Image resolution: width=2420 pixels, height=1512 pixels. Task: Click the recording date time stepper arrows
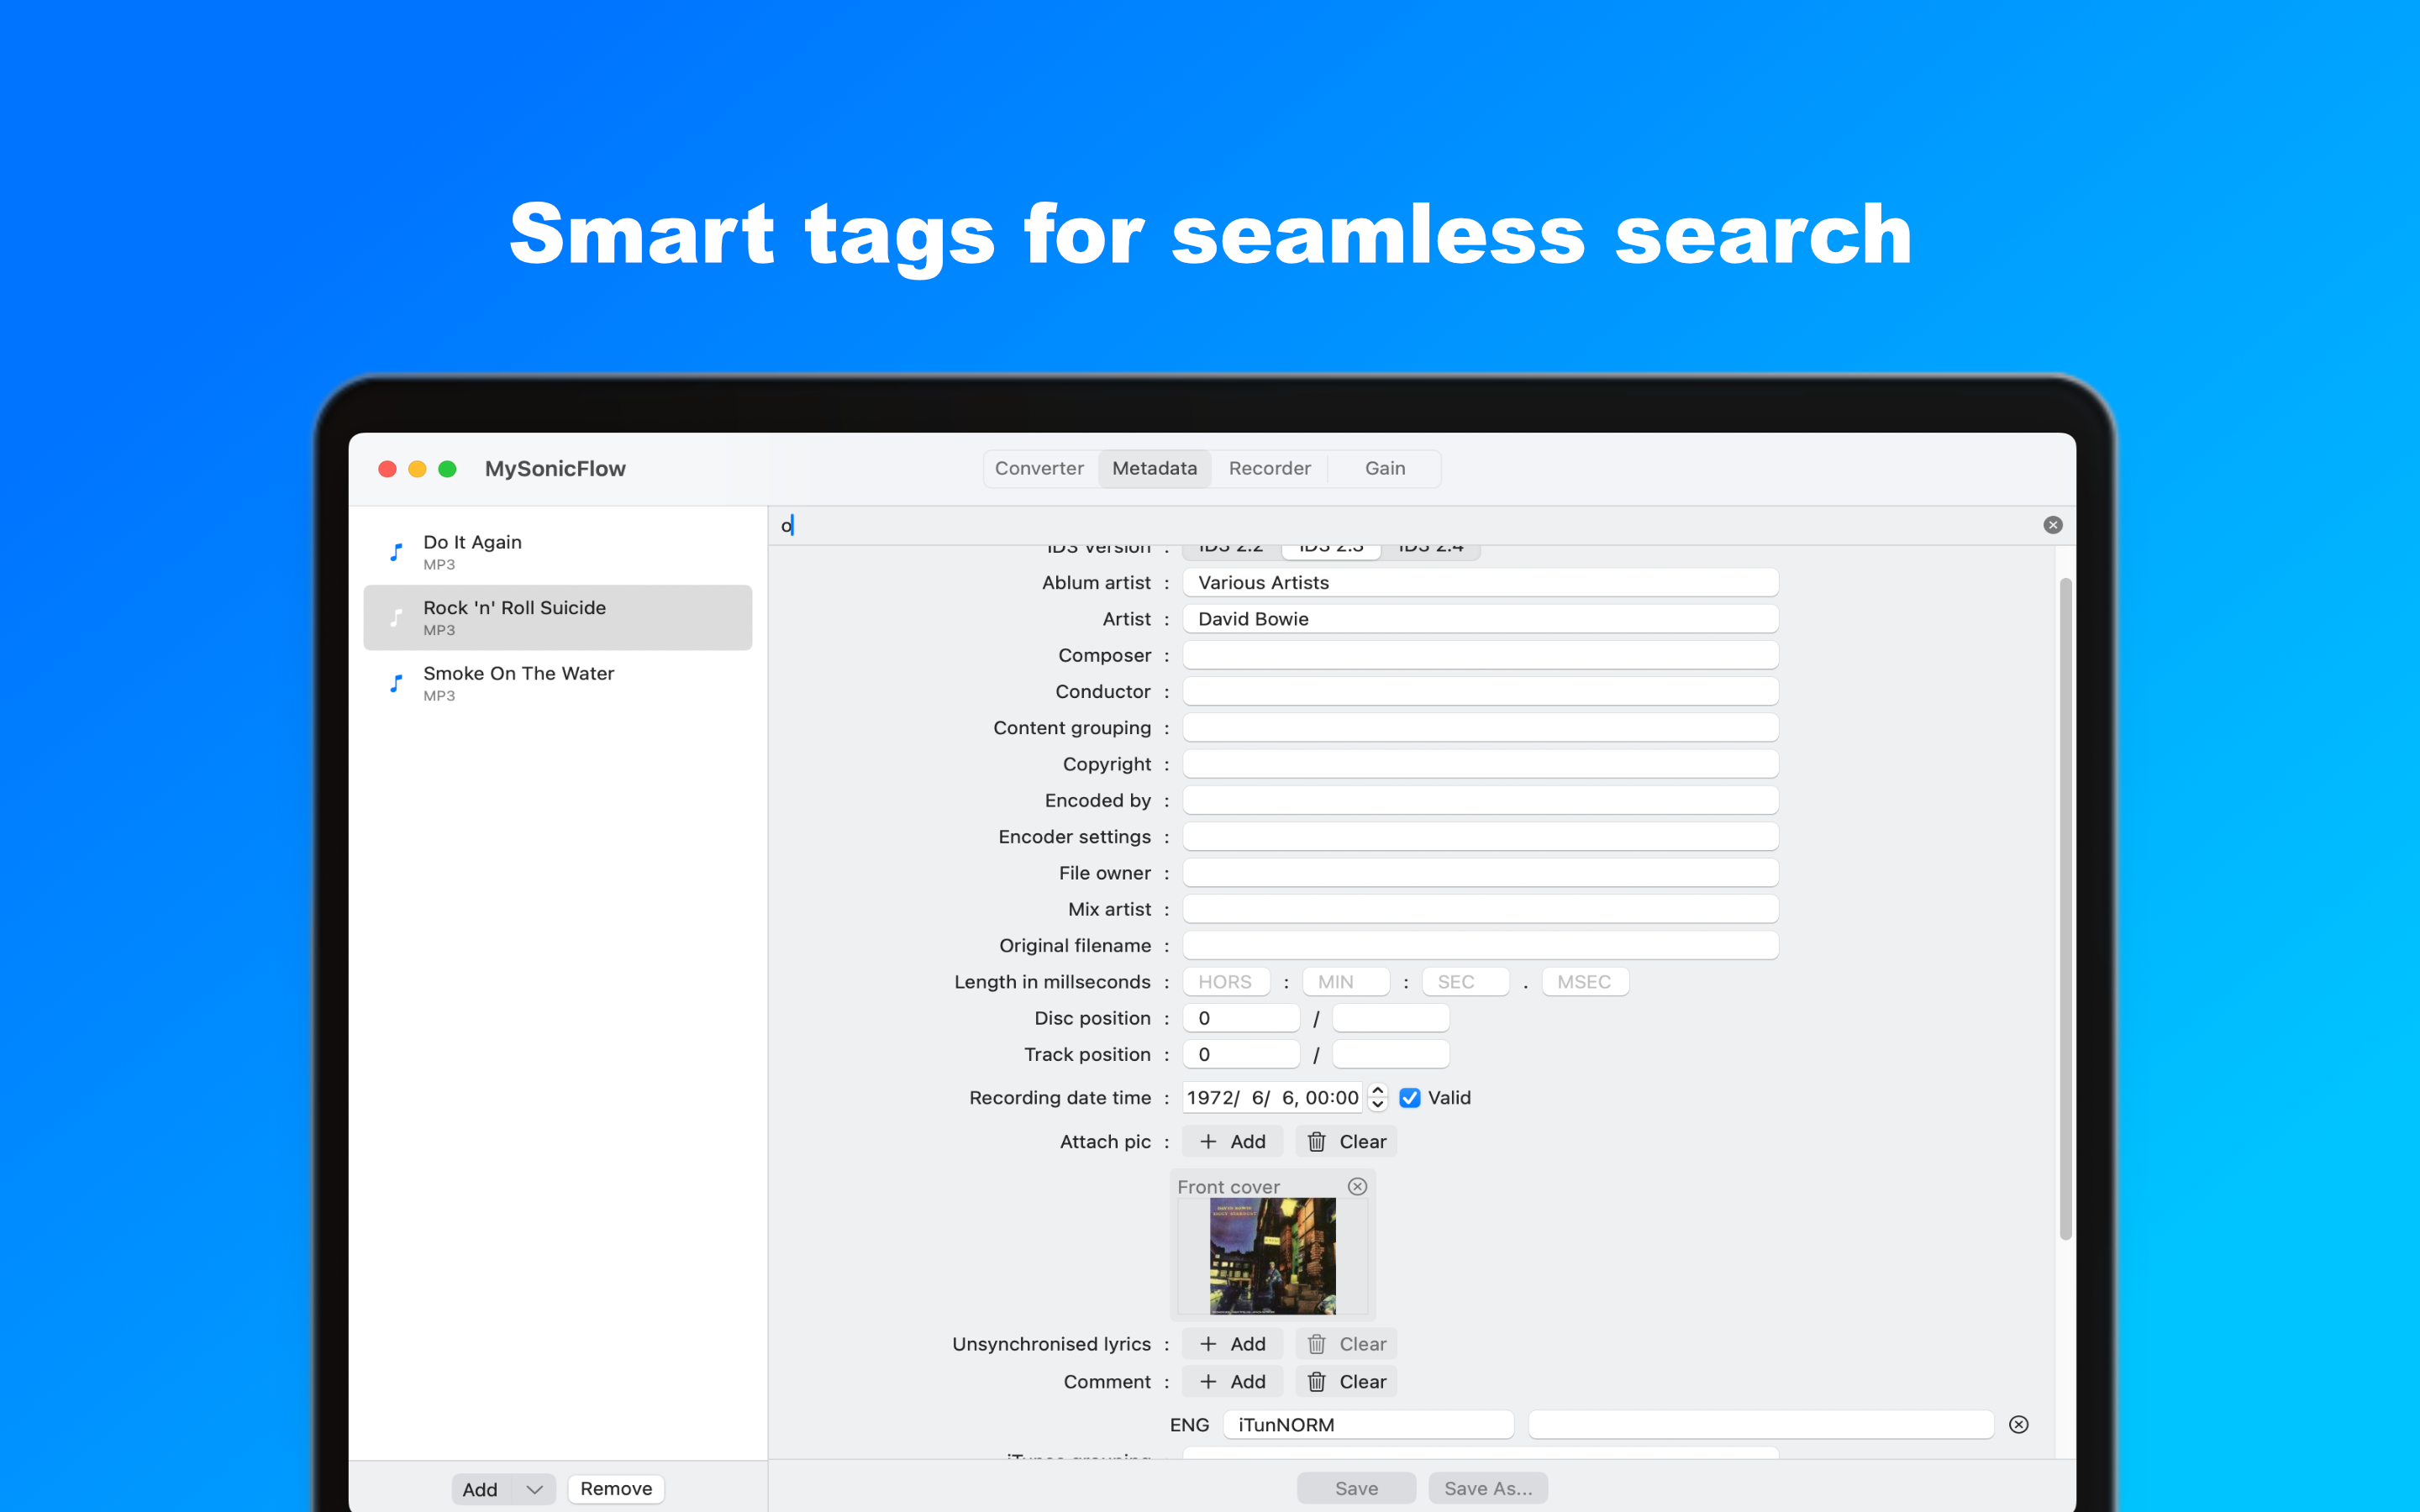(1377, 1097)
